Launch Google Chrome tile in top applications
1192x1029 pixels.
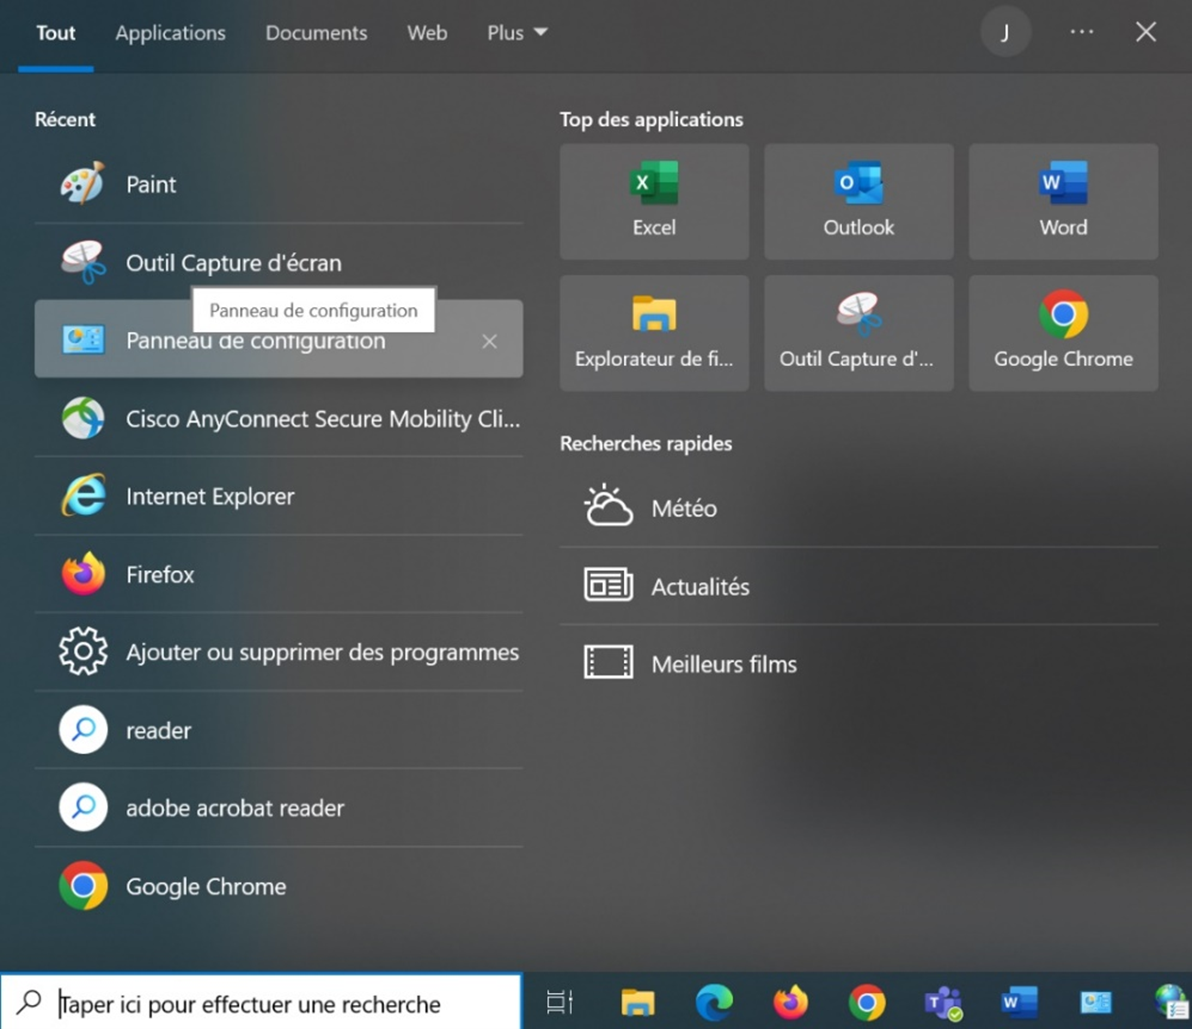coord(1063,333)
